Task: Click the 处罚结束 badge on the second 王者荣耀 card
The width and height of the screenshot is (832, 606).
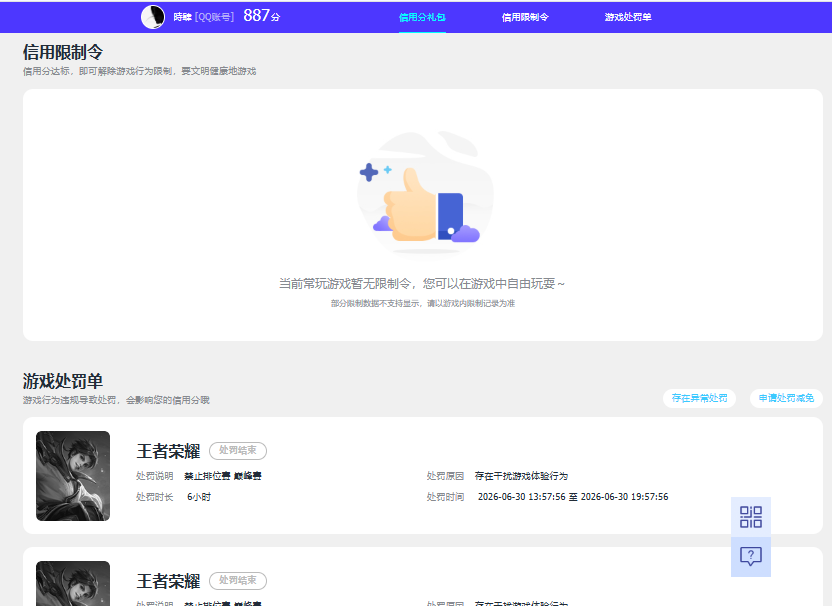Action: pyautogui.click(x=238, y=581)
